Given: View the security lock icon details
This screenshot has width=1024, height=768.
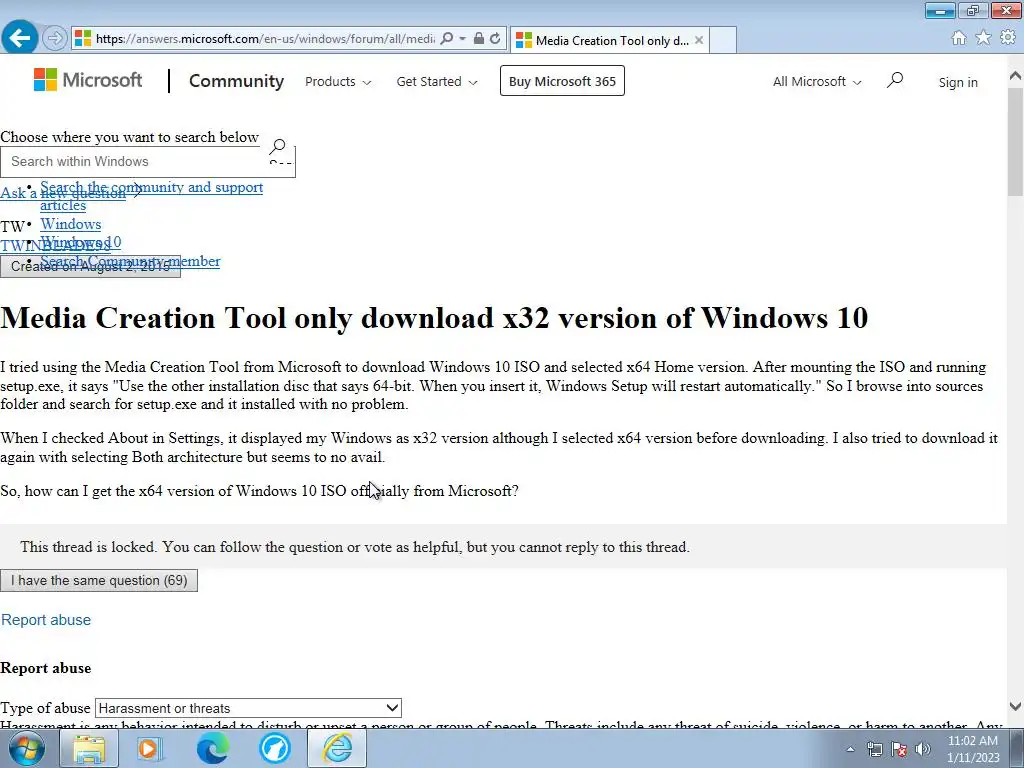Looking at the screenshot, I should [x=479, y=39].
